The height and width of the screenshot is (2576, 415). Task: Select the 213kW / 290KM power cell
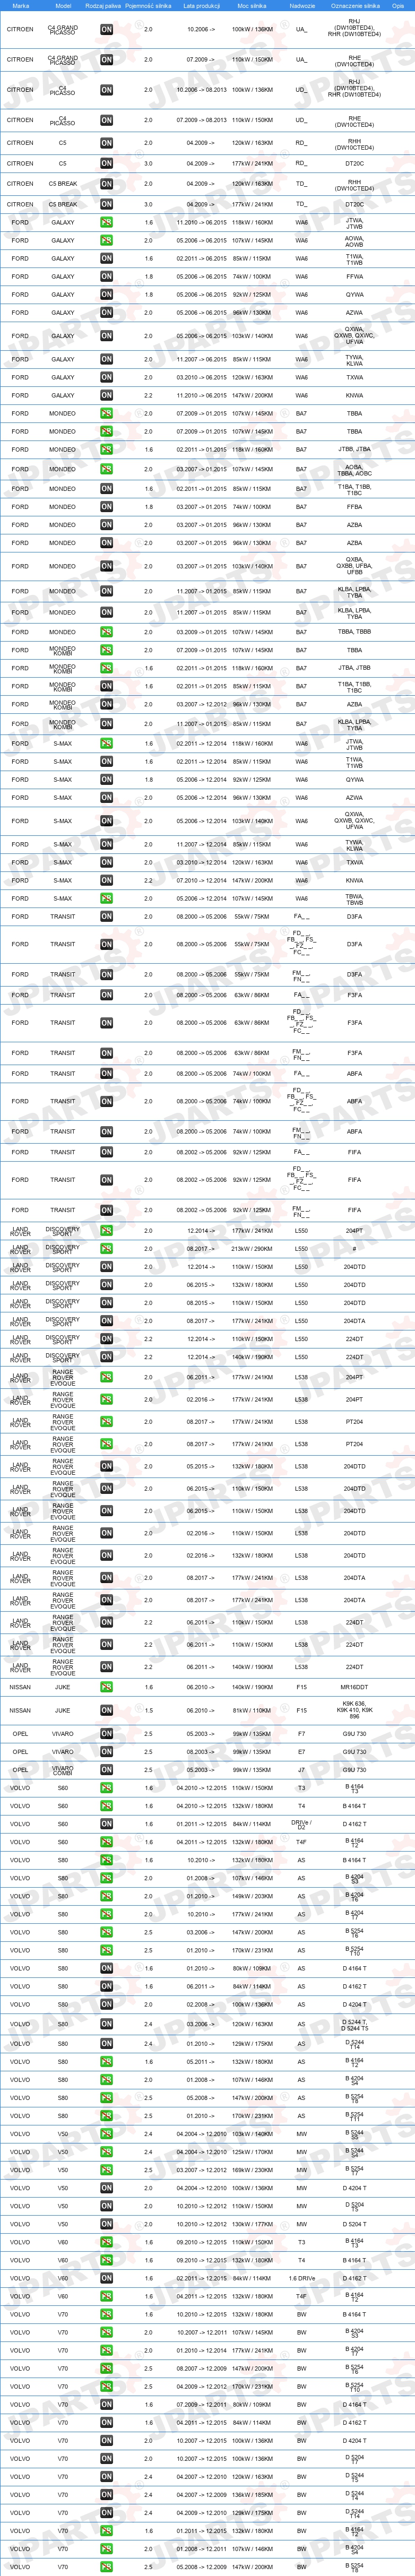252,1249
